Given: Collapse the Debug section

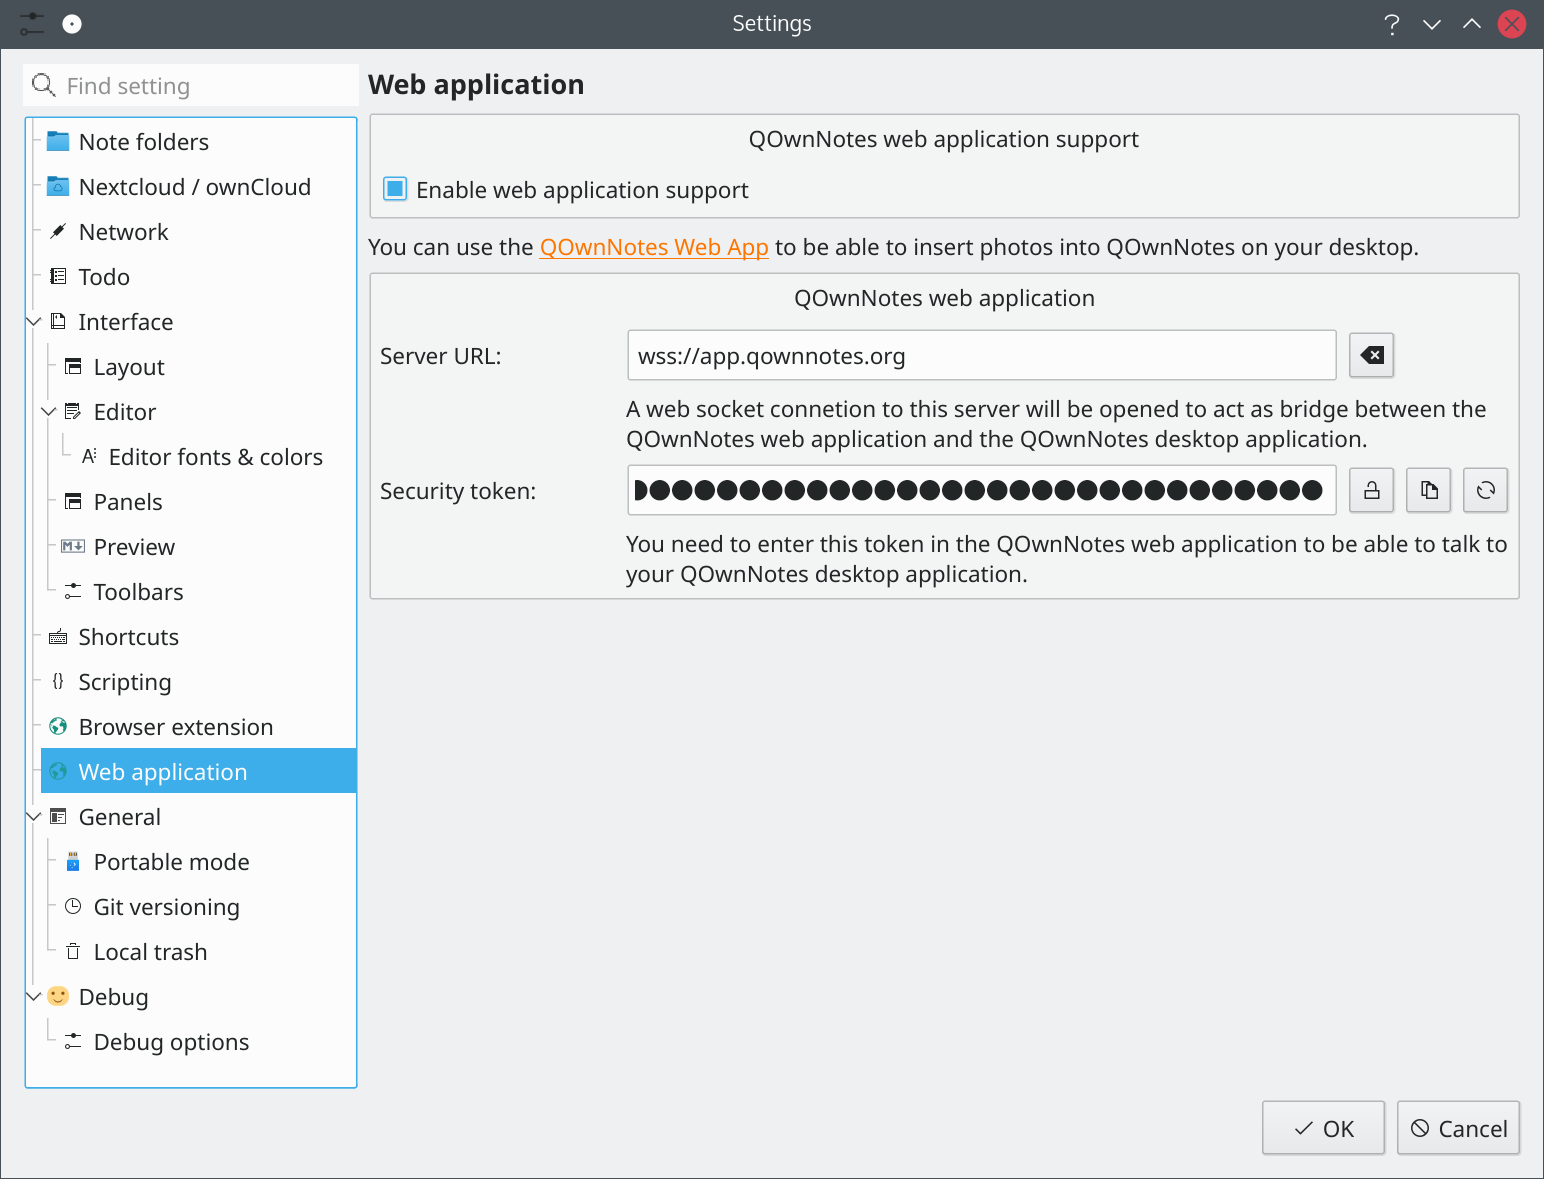Looking at the screenshot, I should click(33, 996).
